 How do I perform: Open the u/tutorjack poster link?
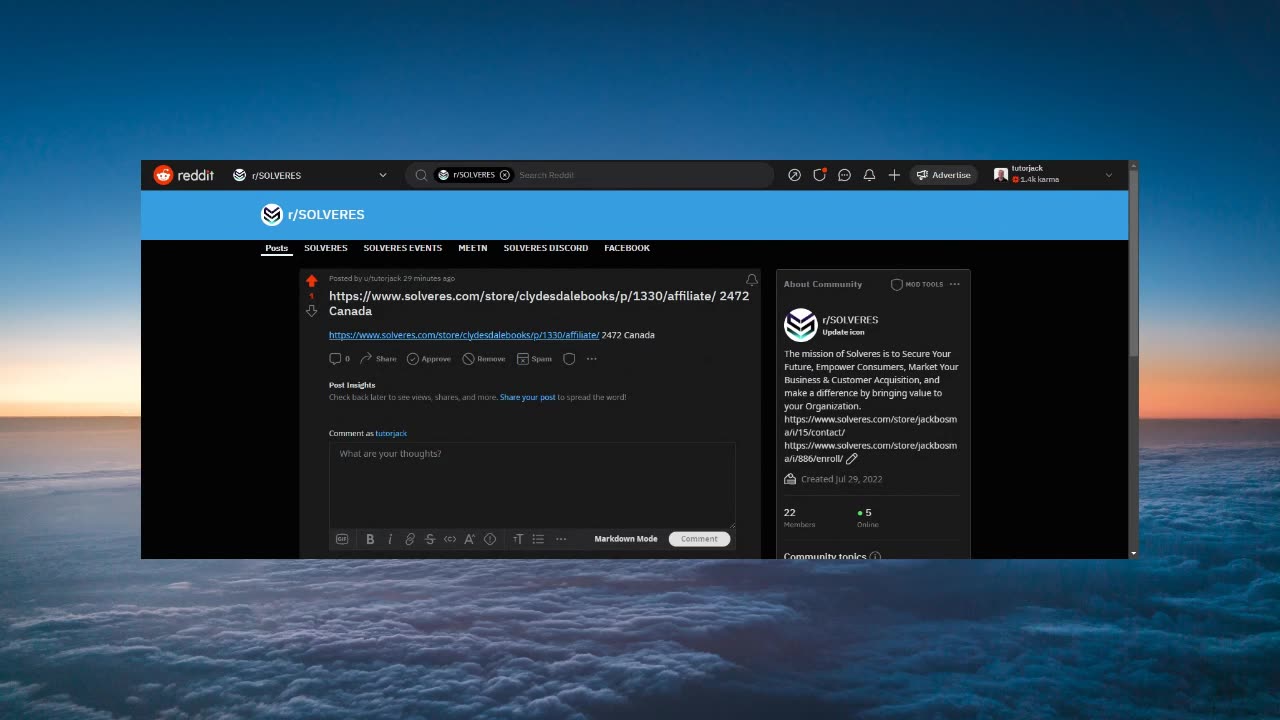382,278
